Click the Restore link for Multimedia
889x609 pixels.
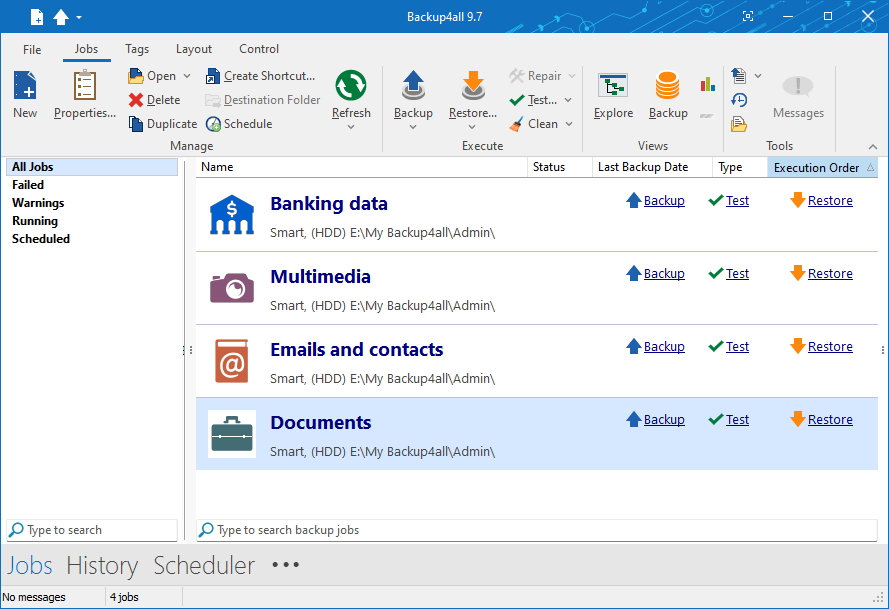tap(830, 274)
